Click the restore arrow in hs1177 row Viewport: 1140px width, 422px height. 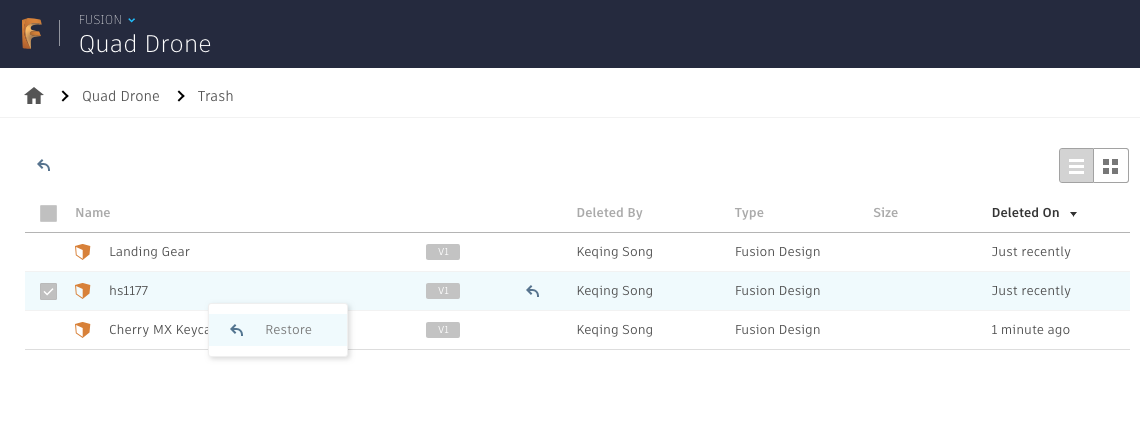(533, 291)
